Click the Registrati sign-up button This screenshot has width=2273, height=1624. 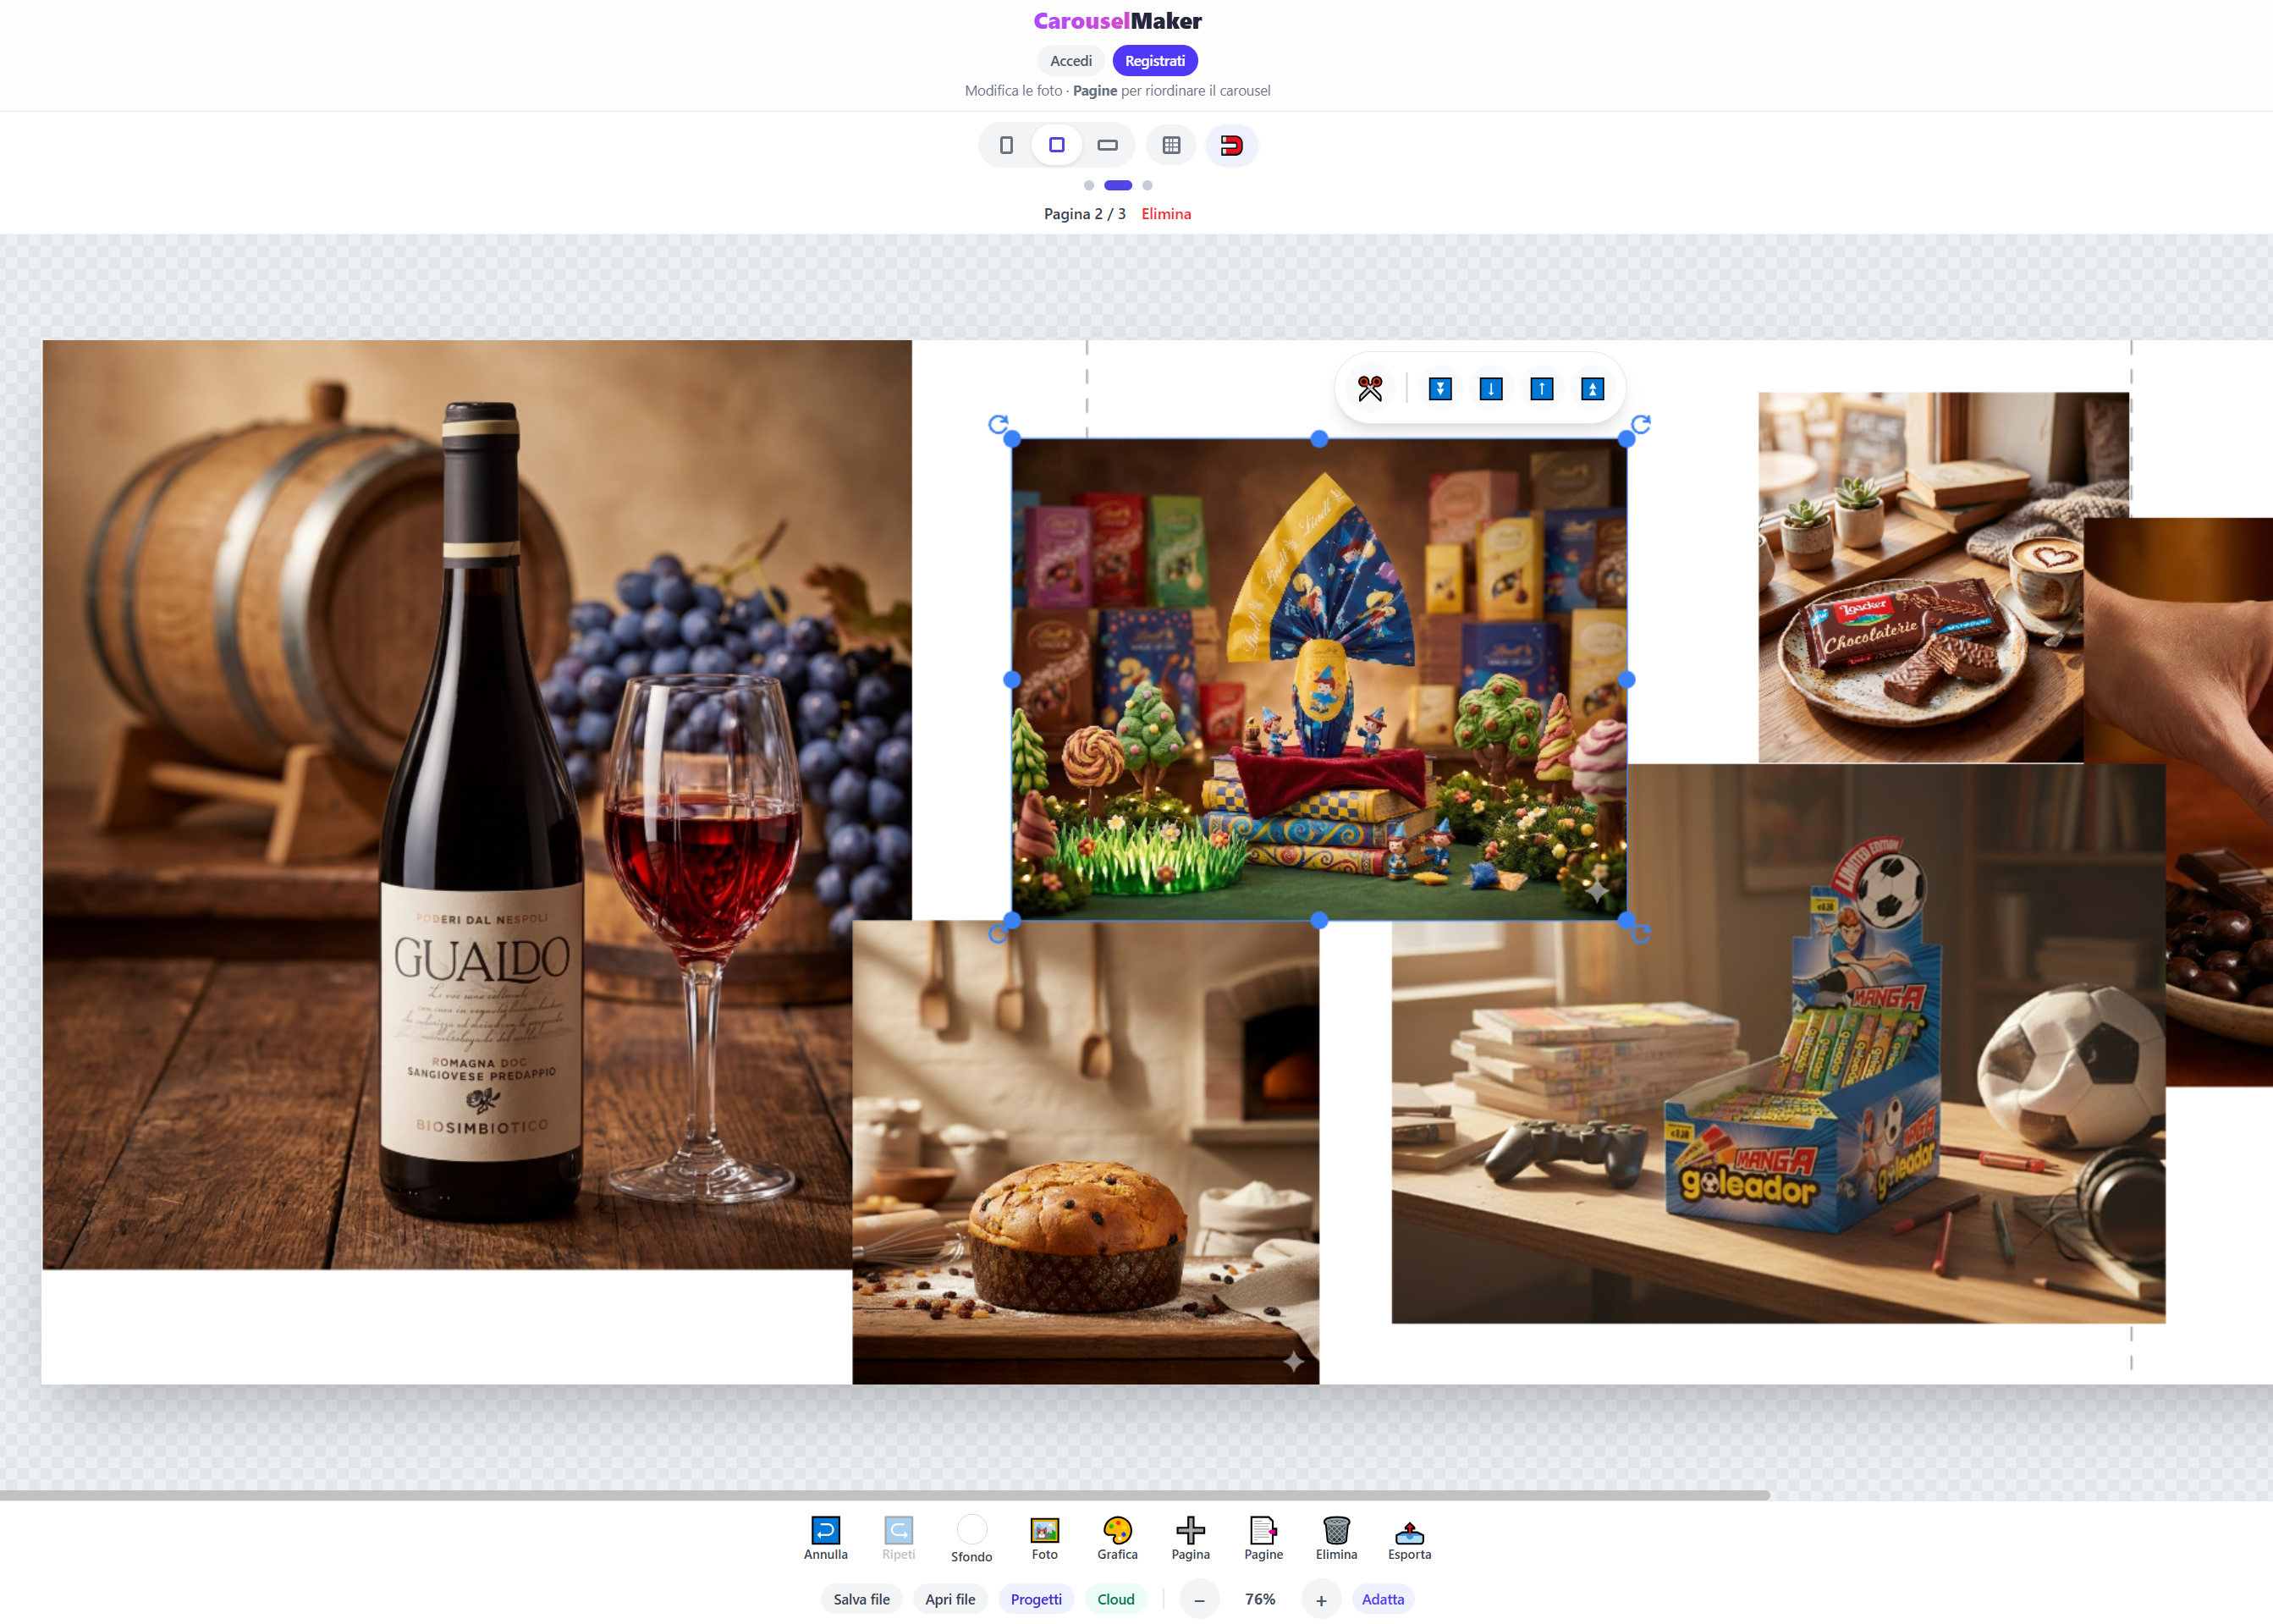pyautogui.click(x=1155, y=61)
